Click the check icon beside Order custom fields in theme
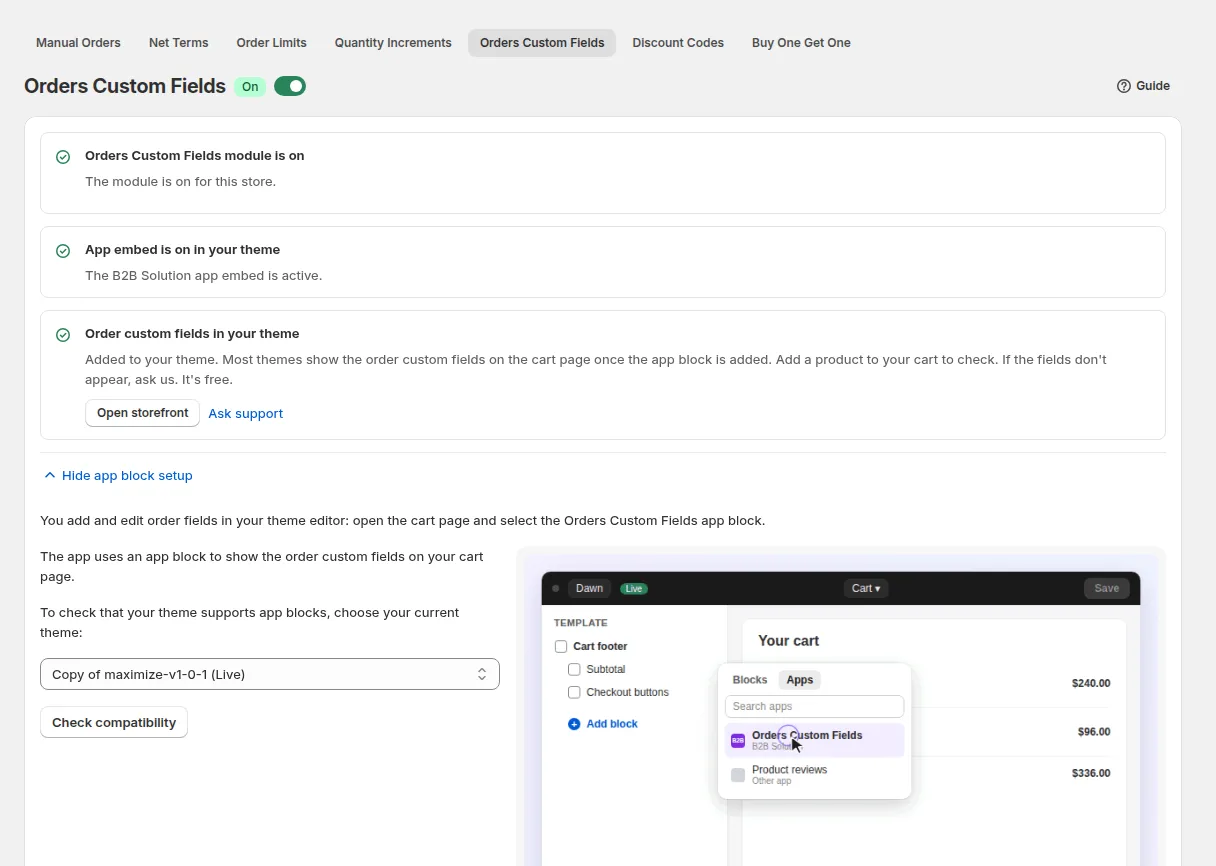Viewport: 1216px width, 866px height. [x=63, y=335]
